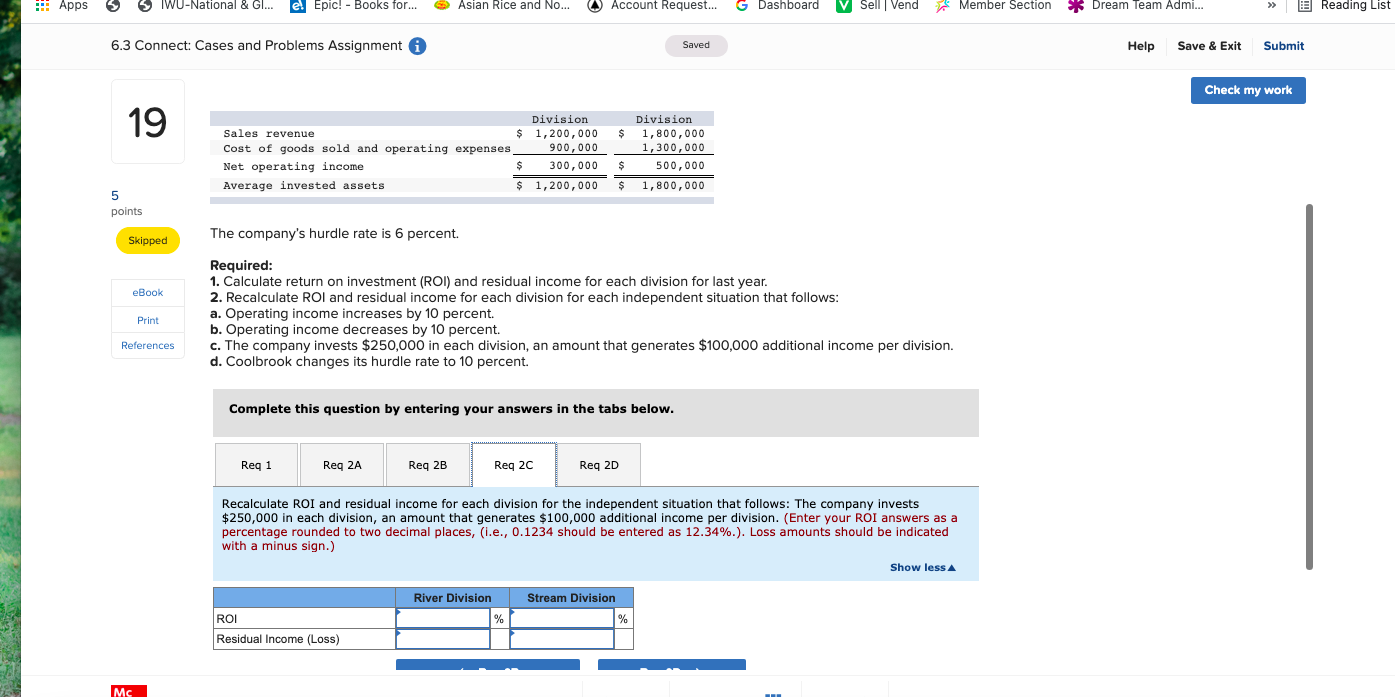The height and width of the screenshot is (697, 1395).
Task: Open the eBook resource link
Action: pos(147,292)
